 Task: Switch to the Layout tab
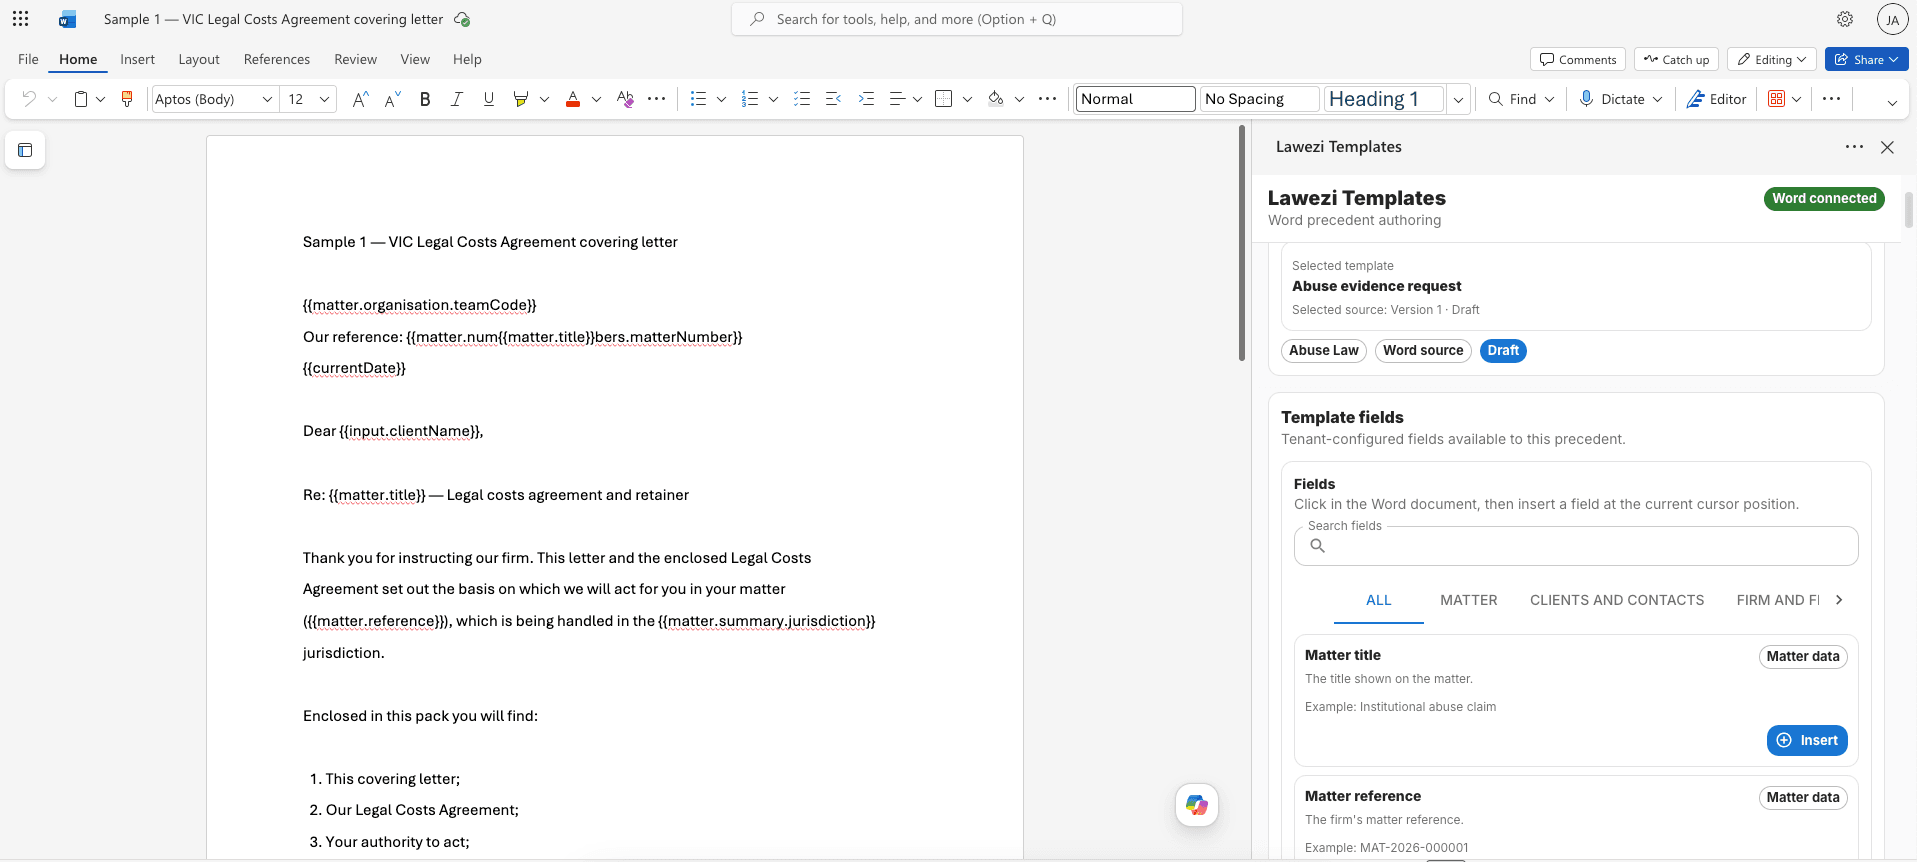[199, 59]
